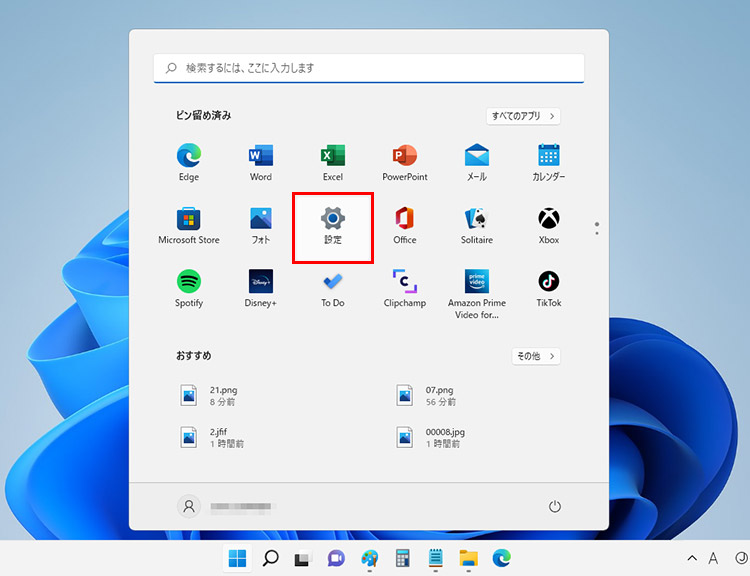Open recommended file 21.png

[215, 395]
